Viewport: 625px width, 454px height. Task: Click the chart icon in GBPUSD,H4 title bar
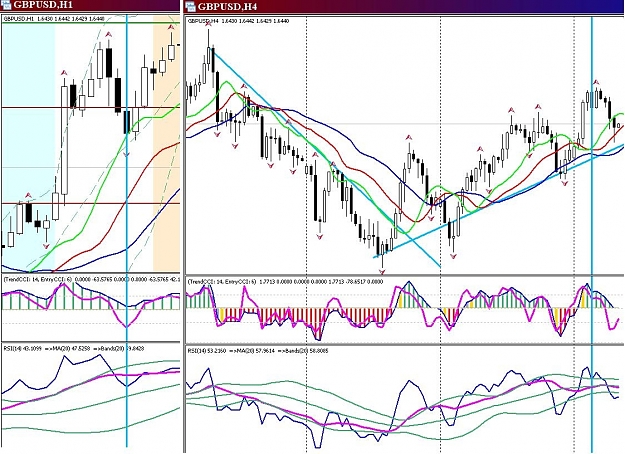191,6
